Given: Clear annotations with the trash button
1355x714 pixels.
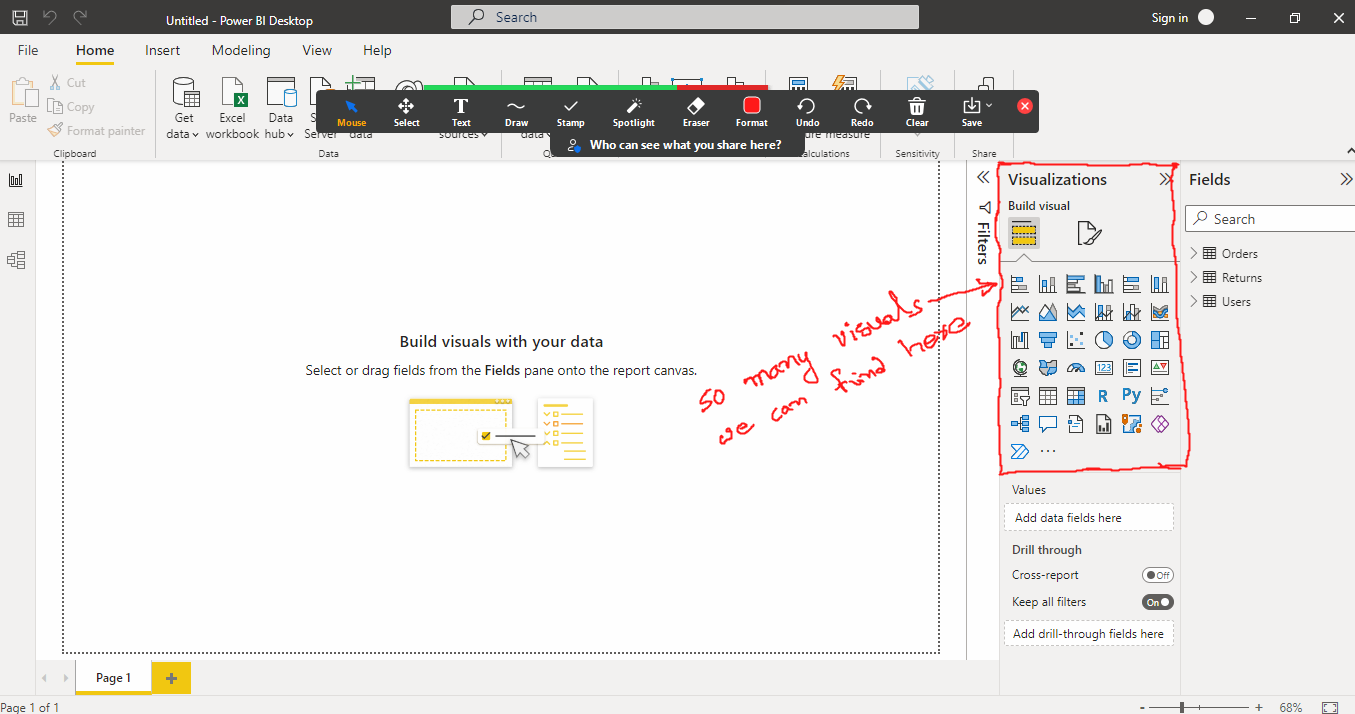Looking at the screenshot, I should (917, 111).
